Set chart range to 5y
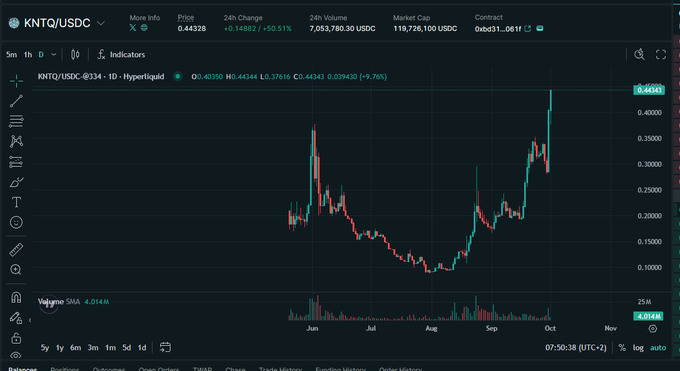 (45, 348)
